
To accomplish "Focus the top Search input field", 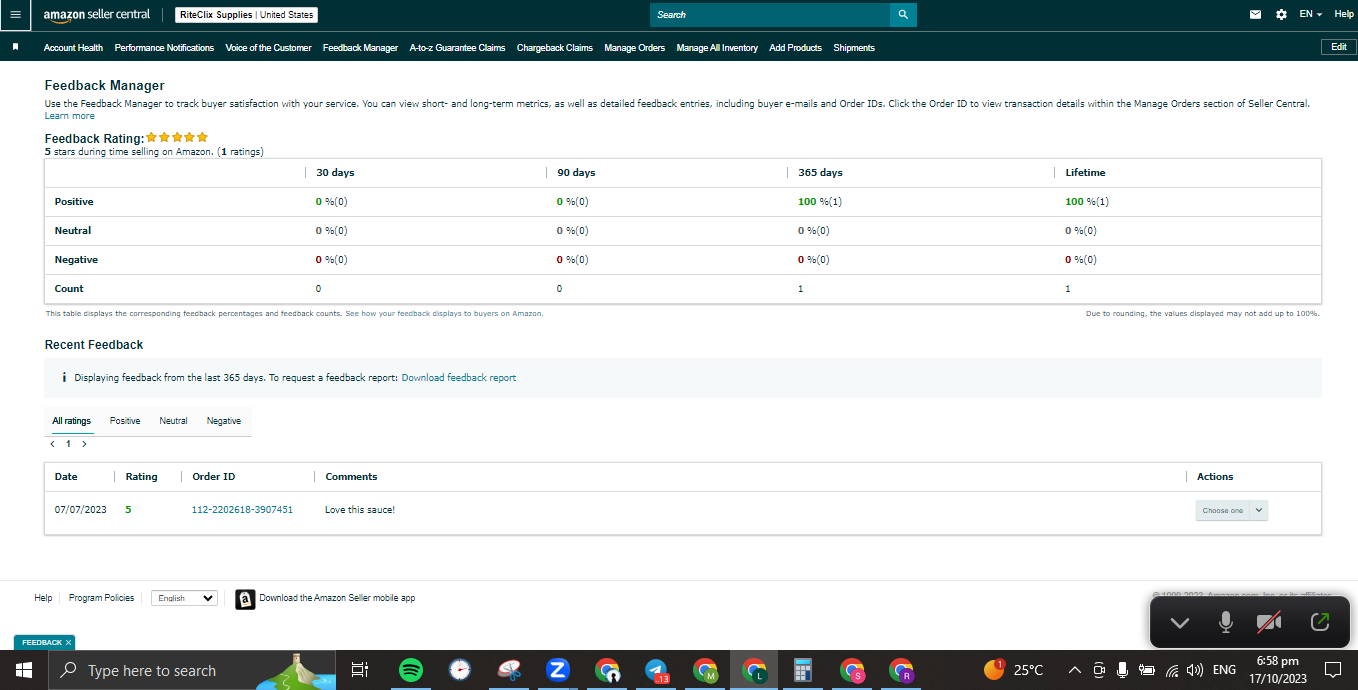I will pyautogui.click(x=770, y=15).
